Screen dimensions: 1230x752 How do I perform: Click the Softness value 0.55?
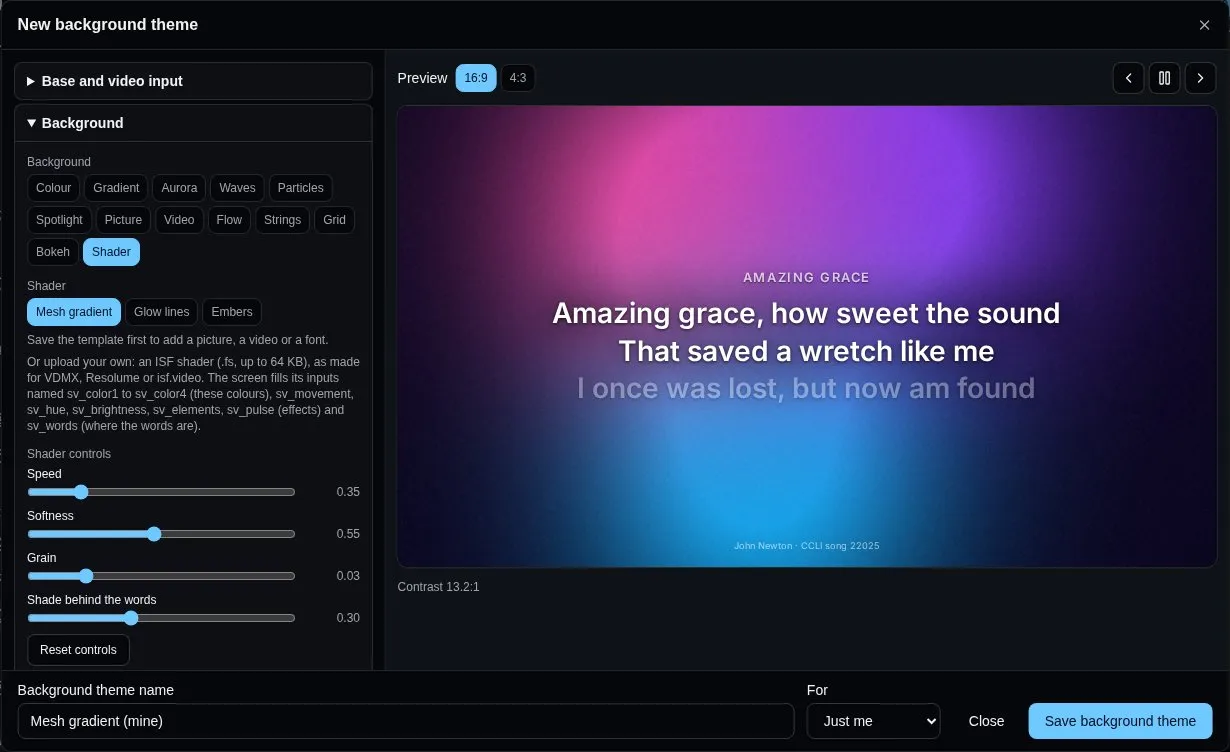348,534
